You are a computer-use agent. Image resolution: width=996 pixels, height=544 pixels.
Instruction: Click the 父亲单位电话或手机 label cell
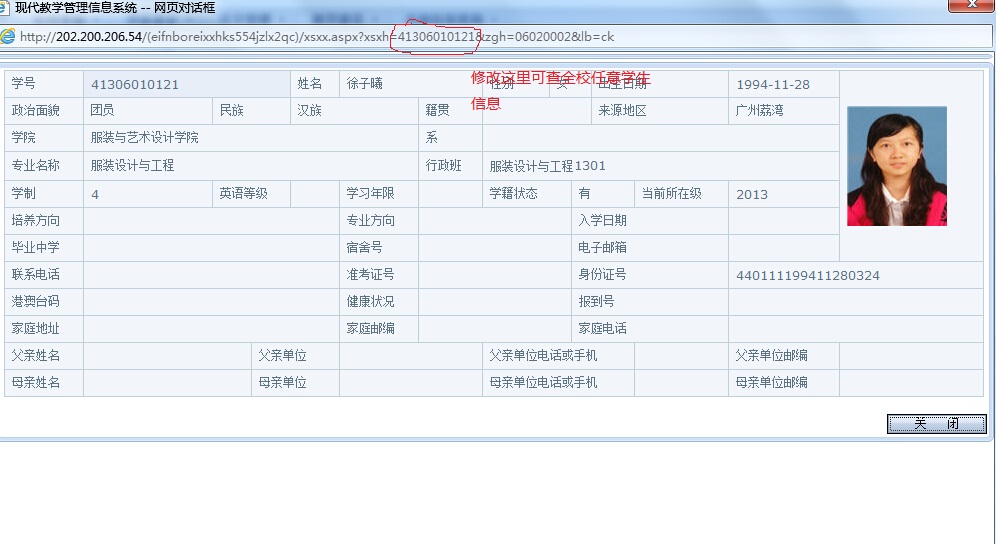tap(559, 356)
